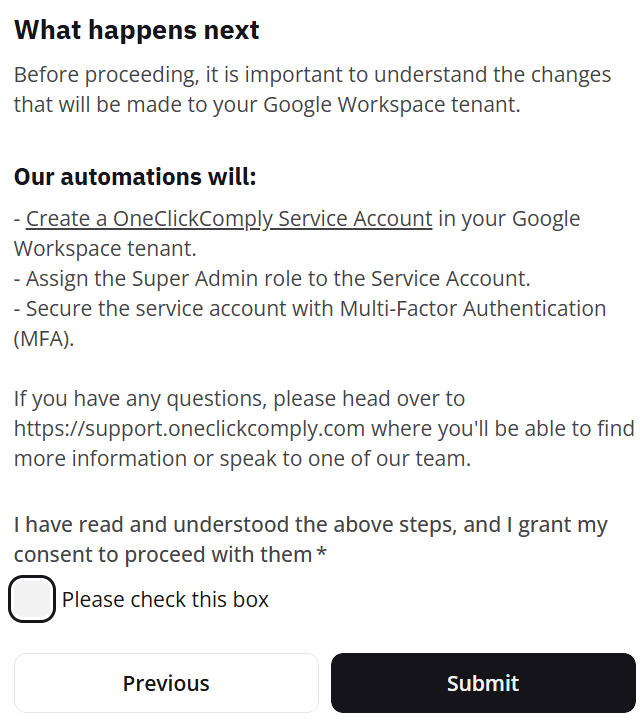This screenshot has height=721, width=640.
Task: Click the 'I have read and understood' consent label
Action: point(310,525)
